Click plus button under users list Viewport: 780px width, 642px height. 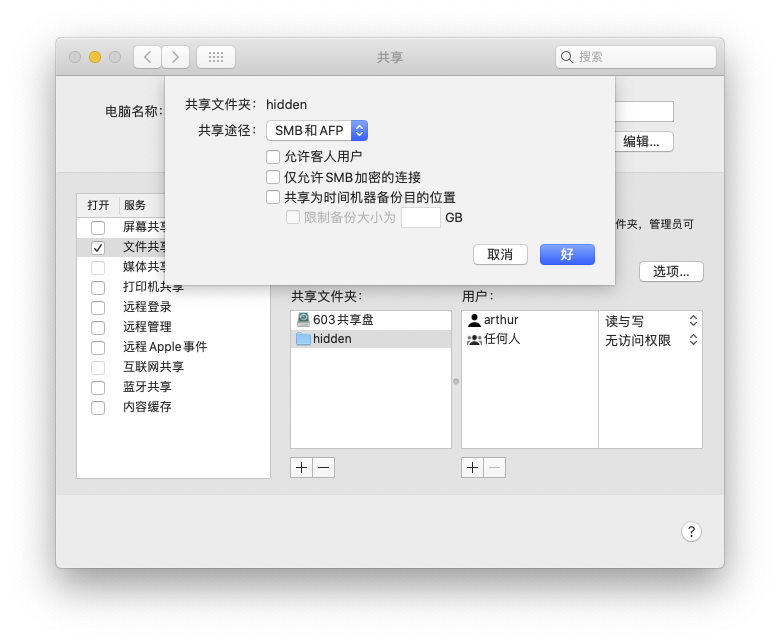[x=473, y=467]
